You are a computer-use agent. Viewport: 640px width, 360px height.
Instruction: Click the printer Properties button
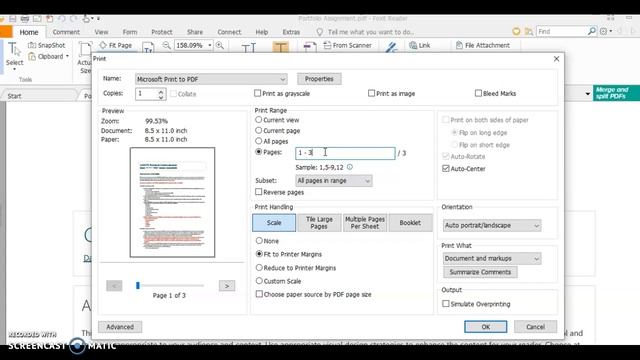point(319,79)
